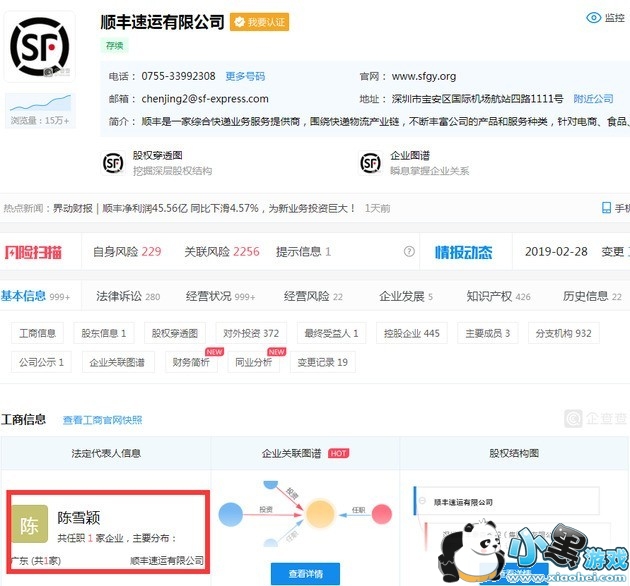630x586 pixels.
Task: Open the 更多号码 link
Action: click(245, 76)
